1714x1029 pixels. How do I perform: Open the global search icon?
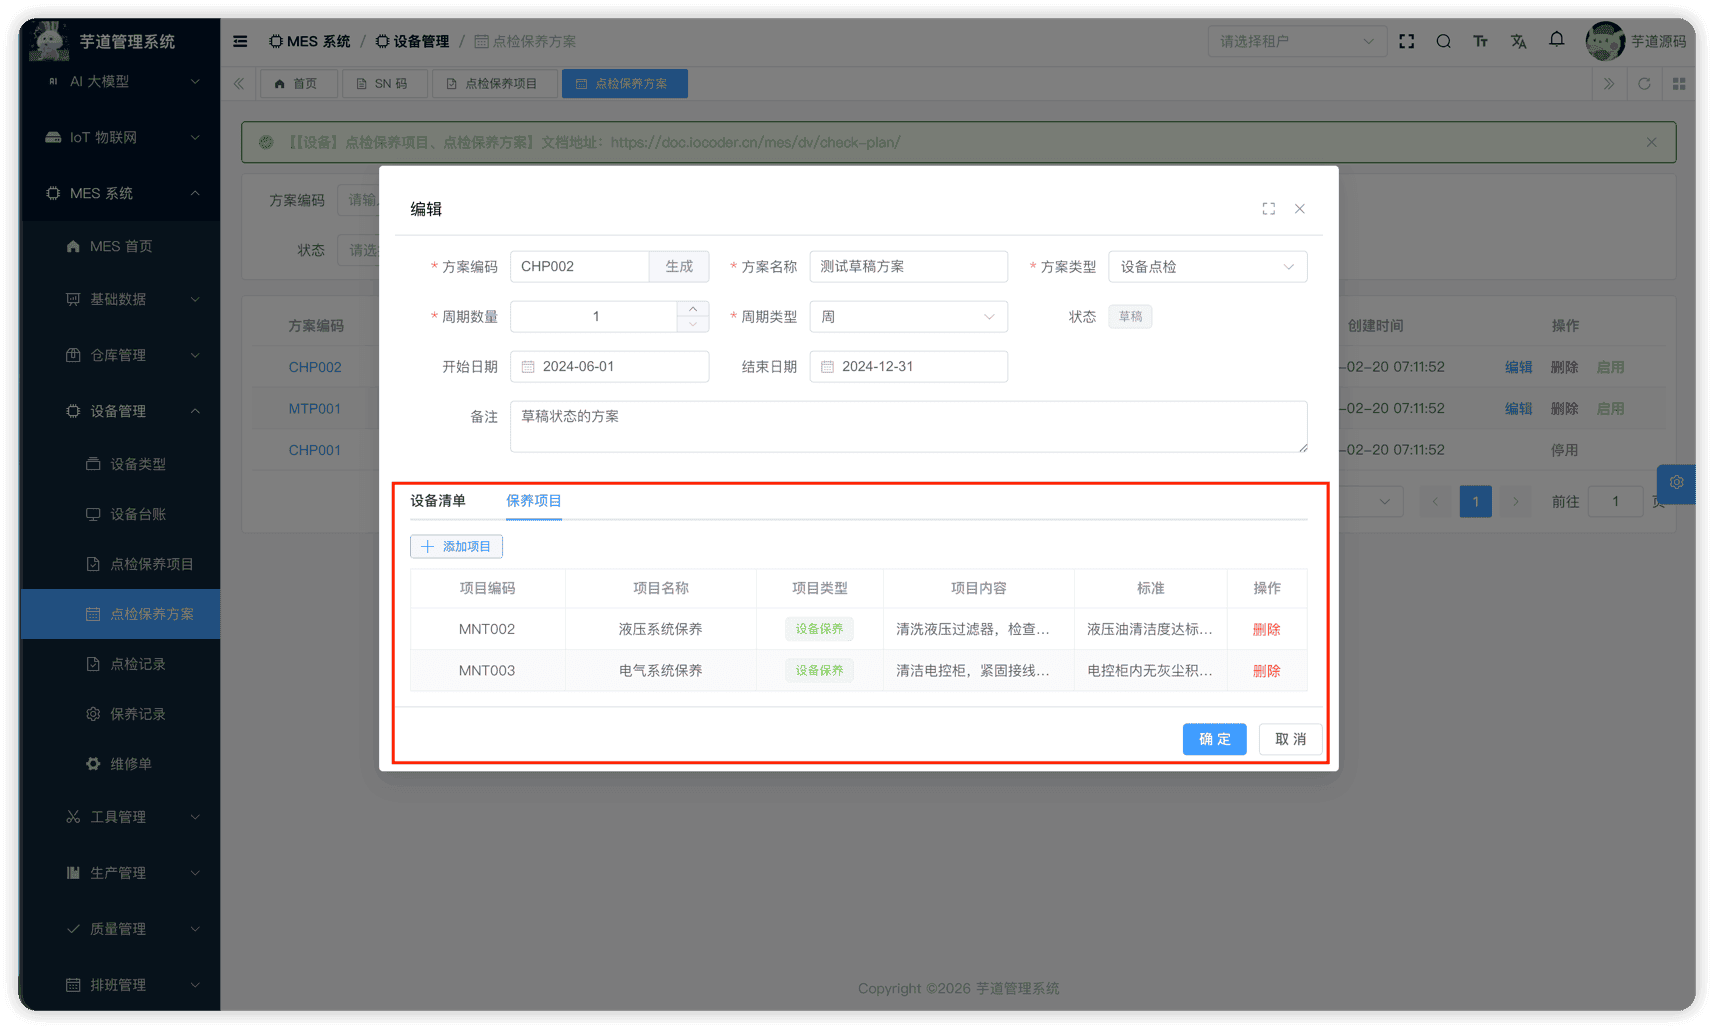1443,41
